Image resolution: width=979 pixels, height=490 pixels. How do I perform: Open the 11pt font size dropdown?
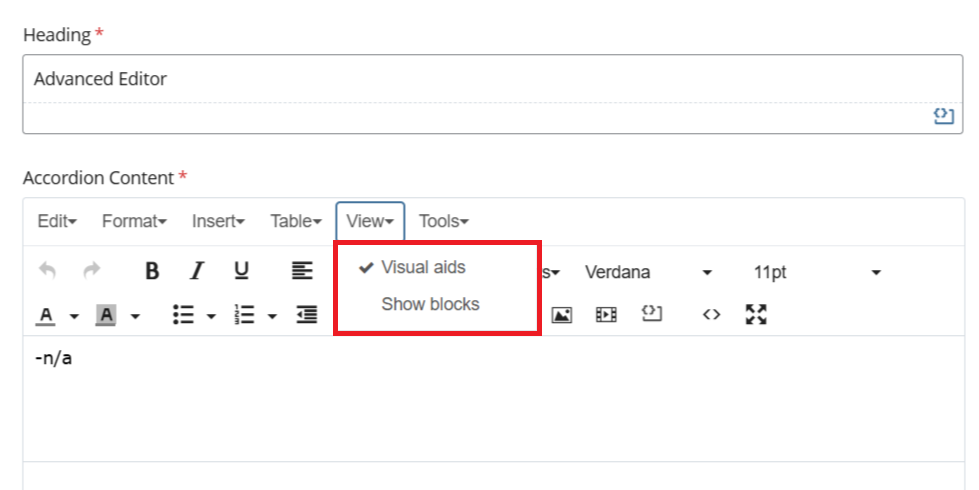pos(816,272)
